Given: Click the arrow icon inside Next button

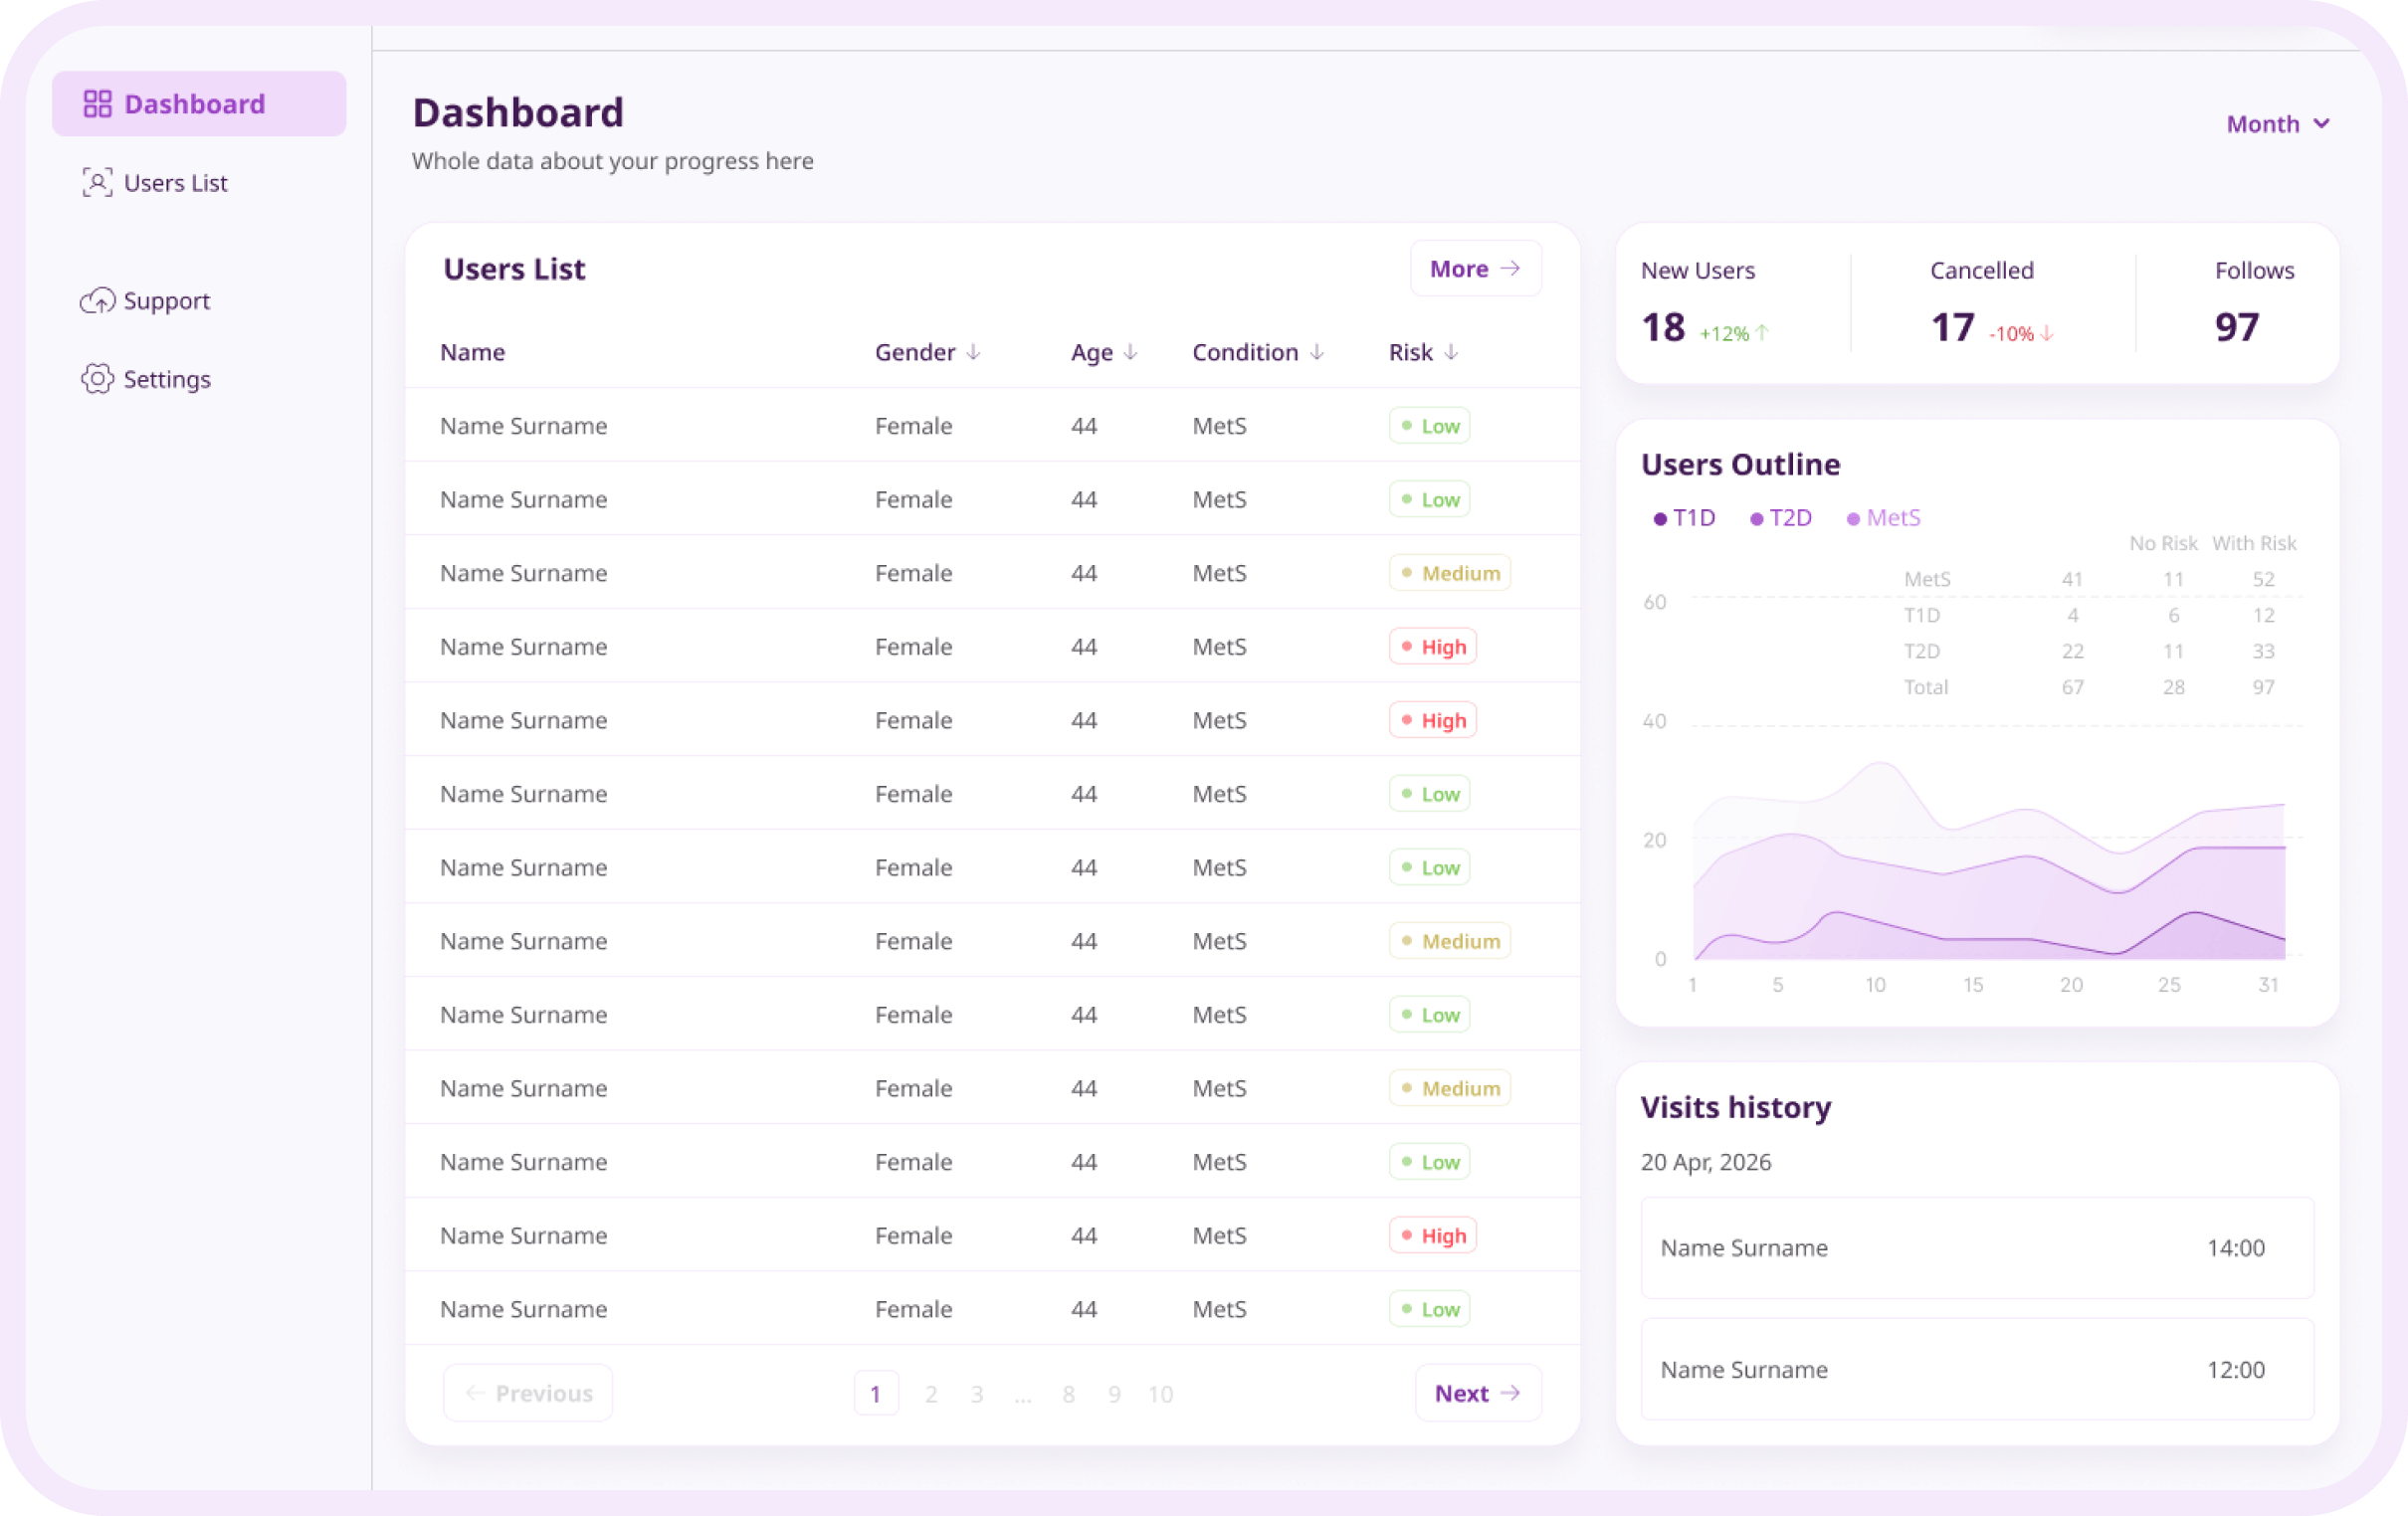Looking at the screenshot, I should pyautogui.click(x=1510, y=1393).
